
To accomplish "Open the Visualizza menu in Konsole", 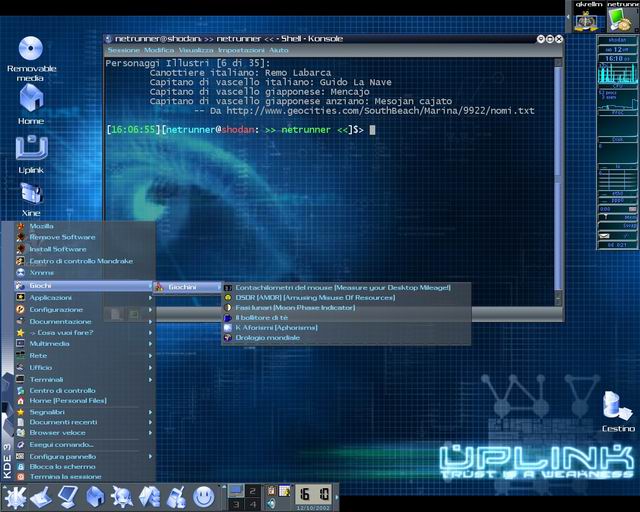I will pyautogui.click(x=196, y=50).
